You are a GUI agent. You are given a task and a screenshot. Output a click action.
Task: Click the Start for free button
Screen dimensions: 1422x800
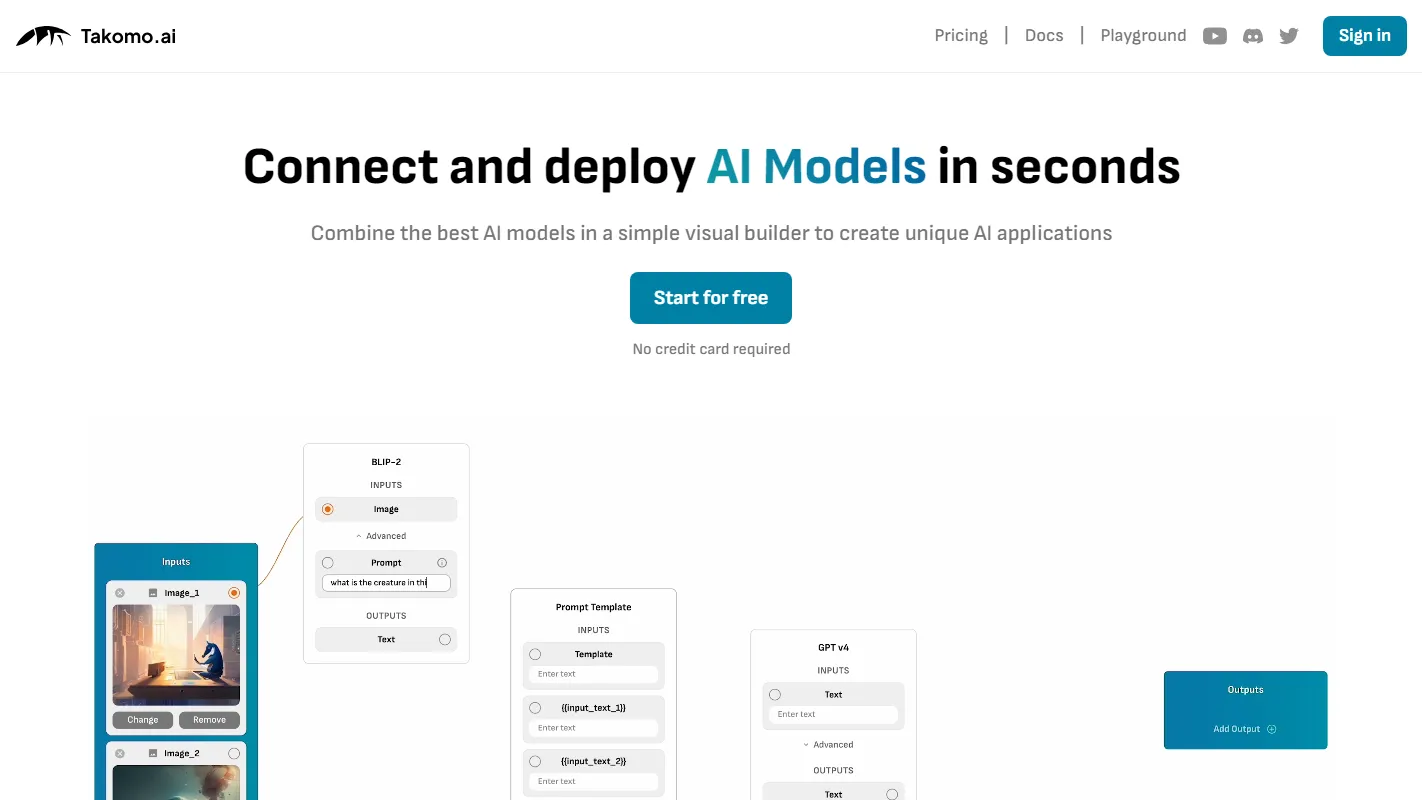pyautogui.click(x=710, y=297)
